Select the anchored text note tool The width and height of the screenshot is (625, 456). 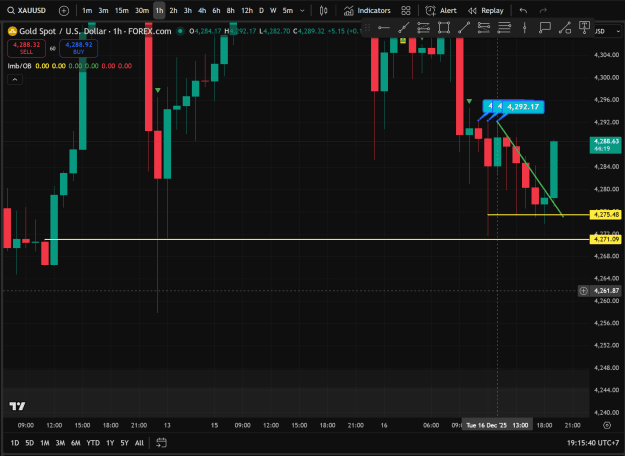[585, 28]
